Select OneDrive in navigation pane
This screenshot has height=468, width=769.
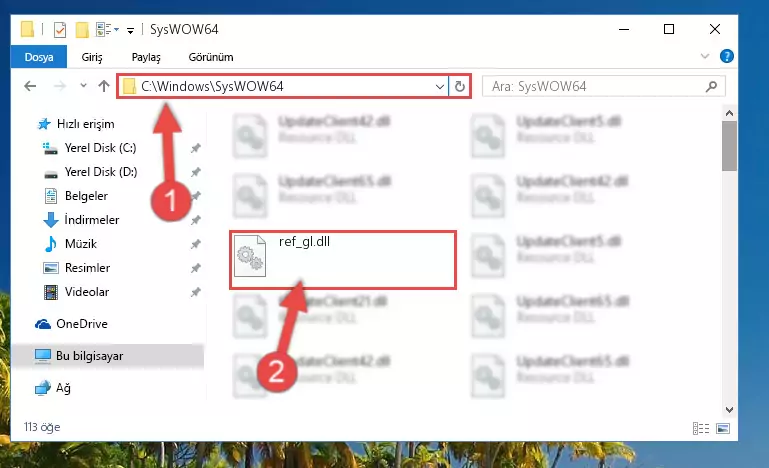(x=71, y=324)
